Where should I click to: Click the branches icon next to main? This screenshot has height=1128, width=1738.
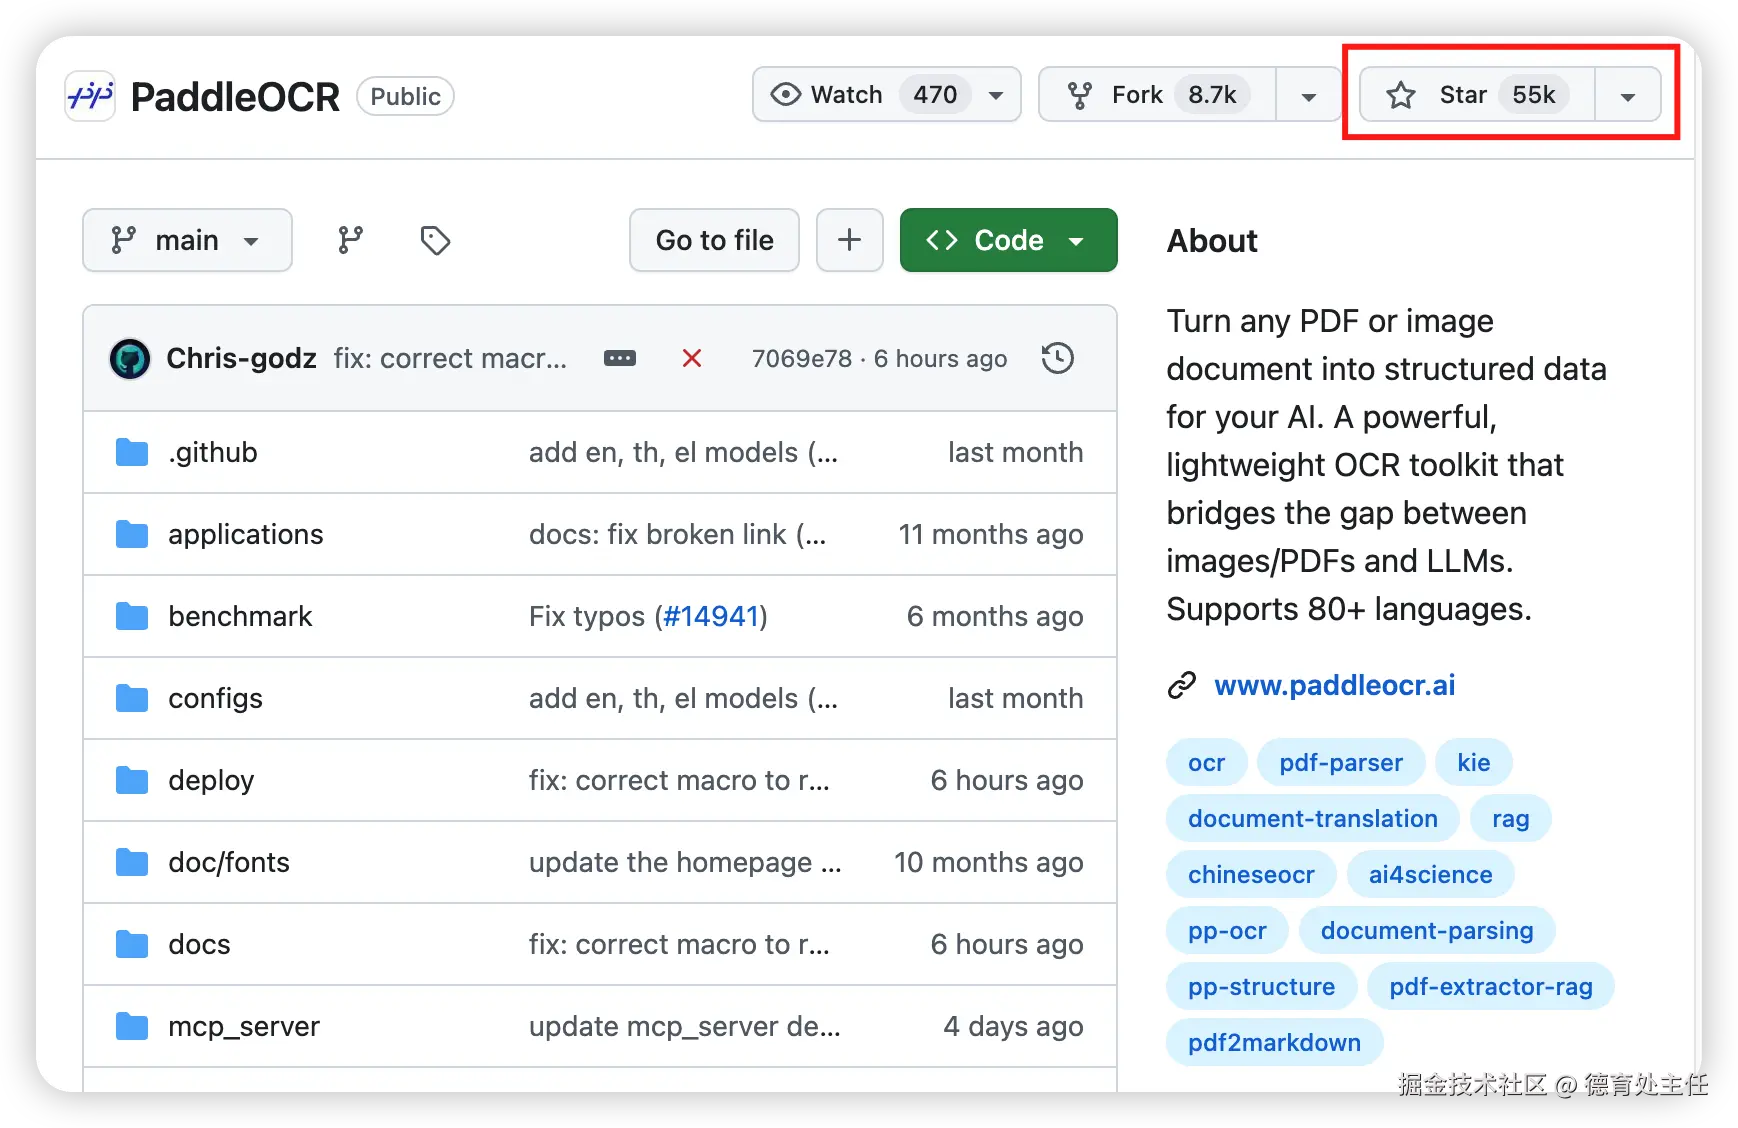tap(350, 240)
